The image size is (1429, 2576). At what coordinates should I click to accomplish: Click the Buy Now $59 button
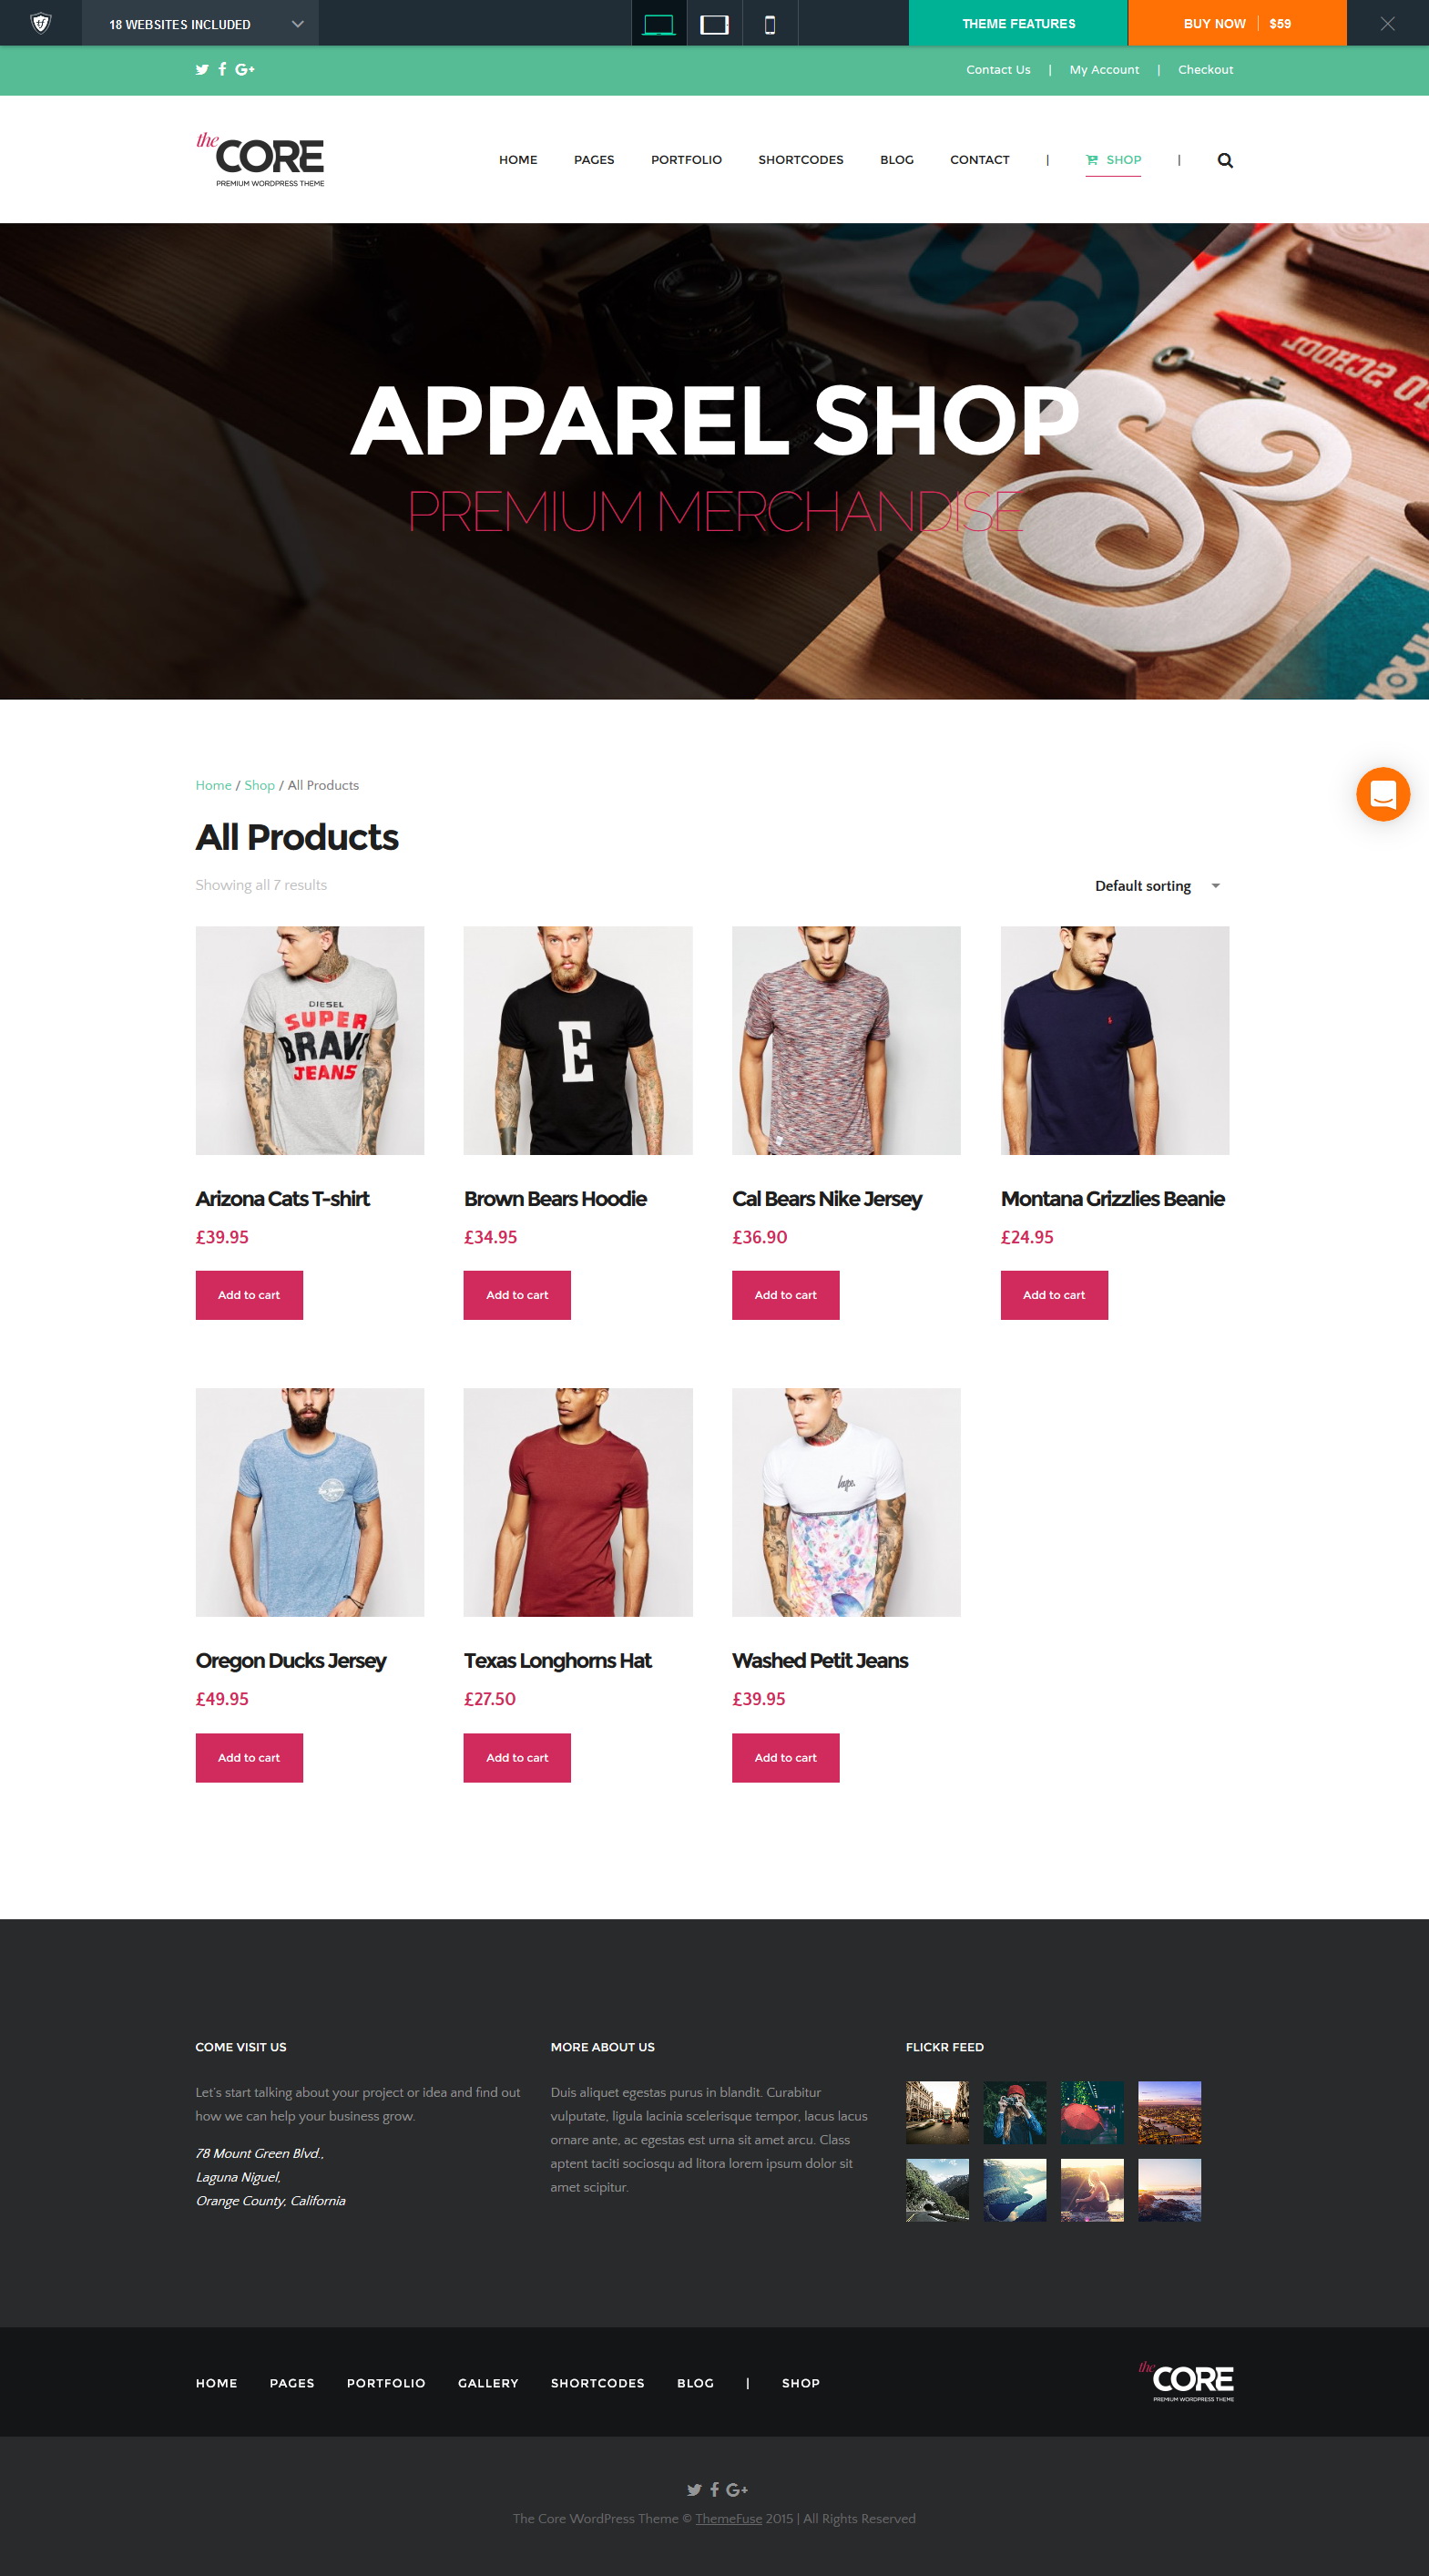1237,24
